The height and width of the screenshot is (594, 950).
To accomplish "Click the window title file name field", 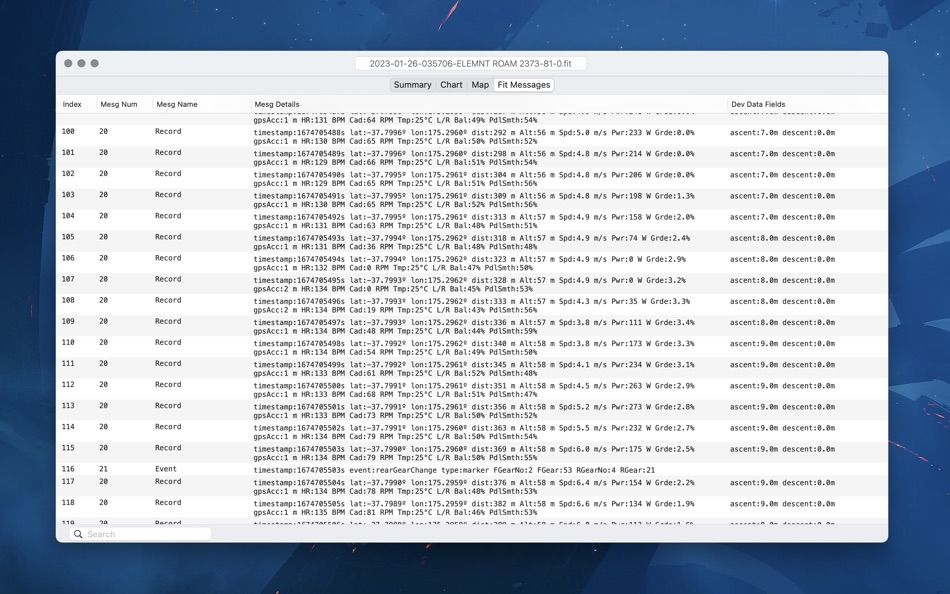I will click(x=471, y=64).
